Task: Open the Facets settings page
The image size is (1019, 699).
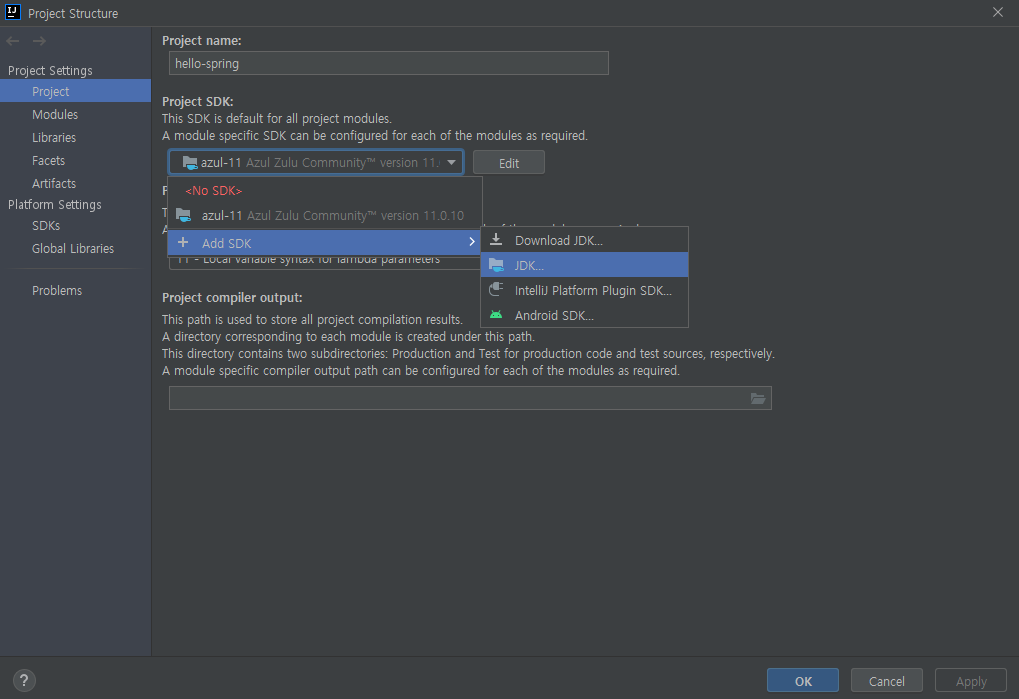Action: point(75,160)
